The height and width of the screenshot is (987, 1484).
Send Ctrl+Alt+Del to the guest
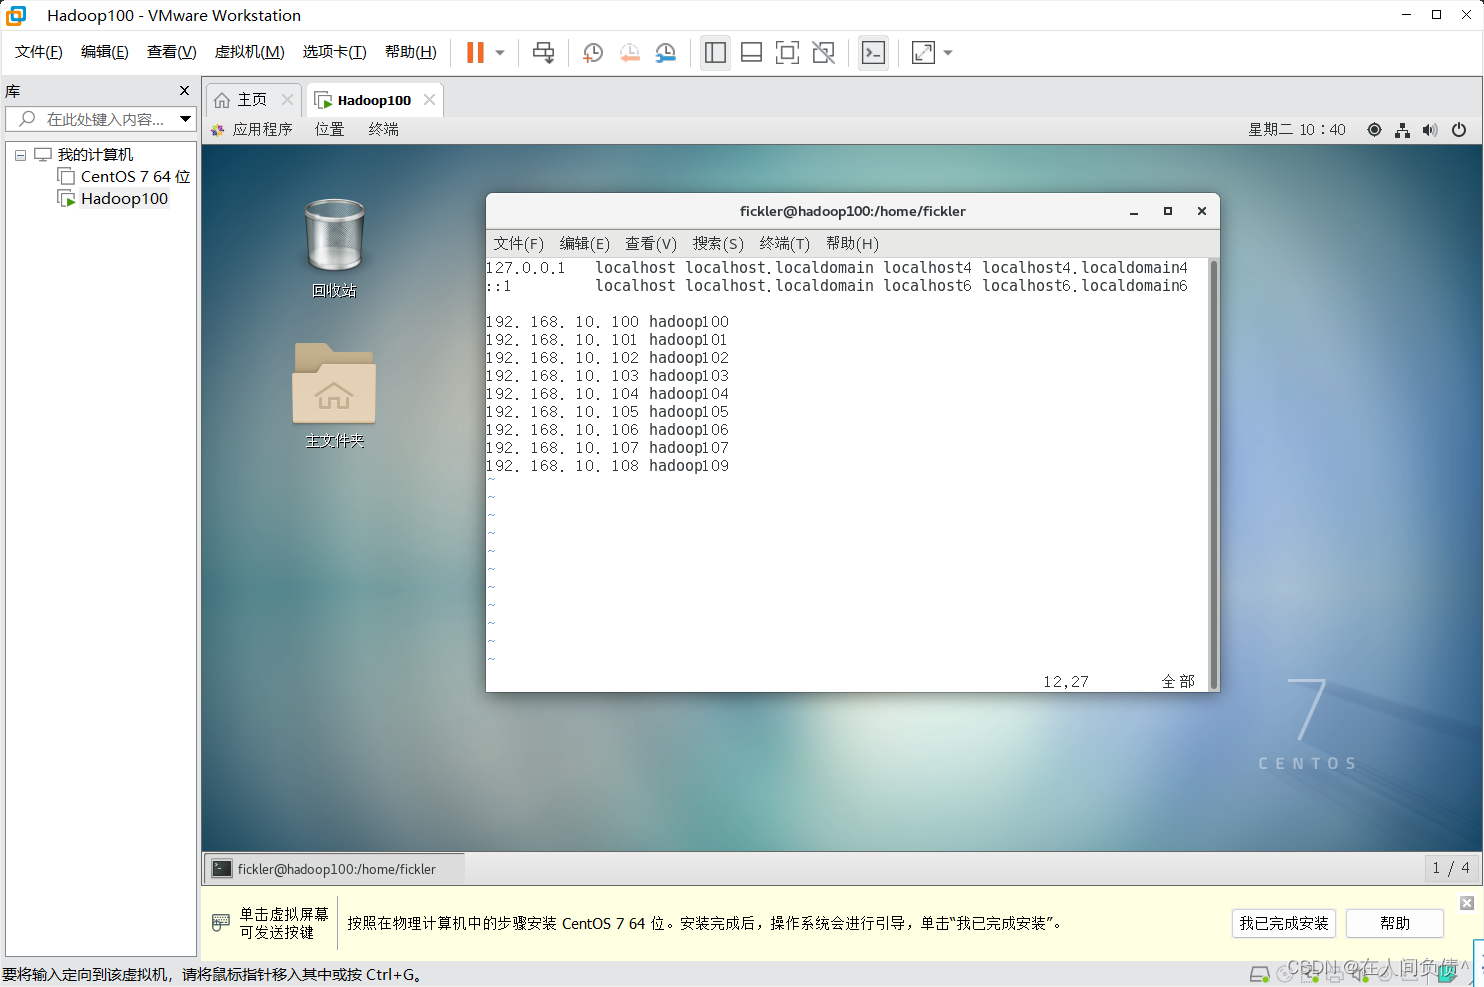pos(543,52)
